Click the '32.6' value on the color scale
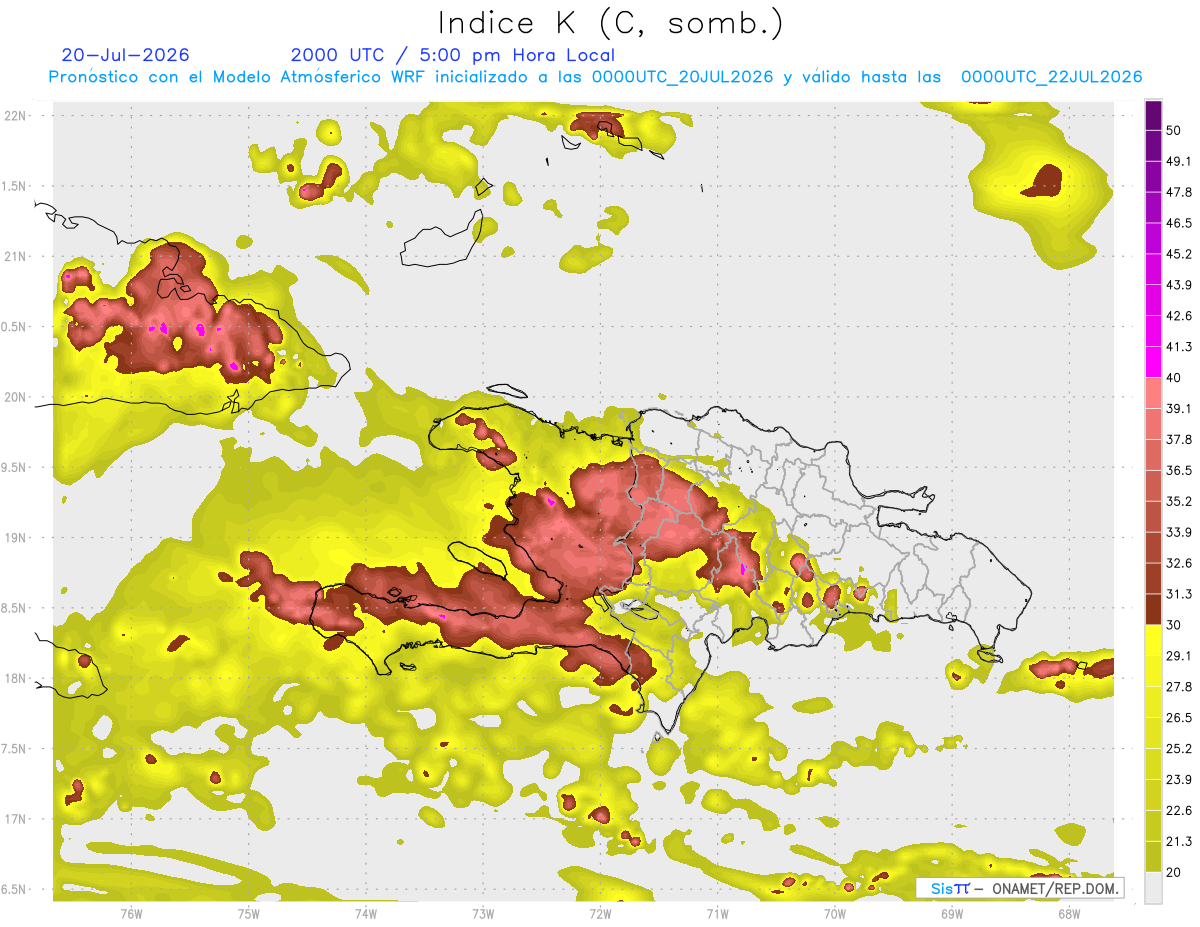Screen dimensions: 1200x927 point(1179,563)
